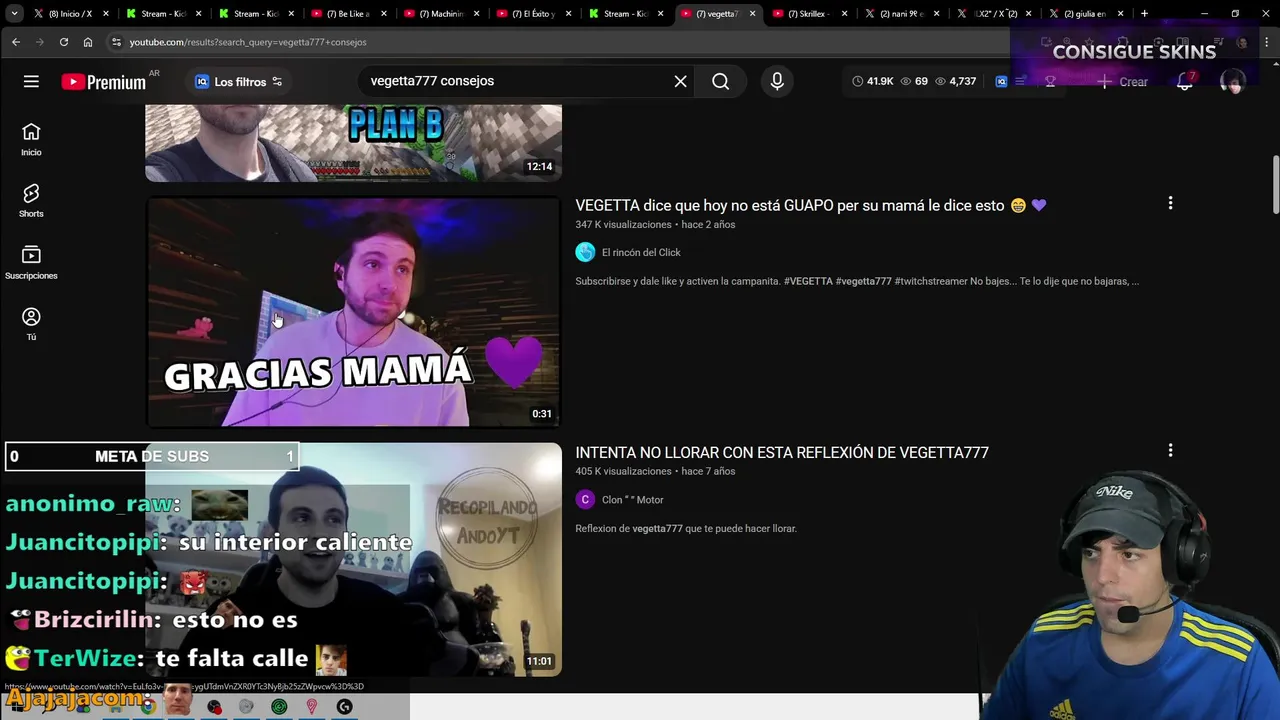1280x720 pixels.
Task: Play the PLAN B thumbnail video
Action: [x=353, y=142]
